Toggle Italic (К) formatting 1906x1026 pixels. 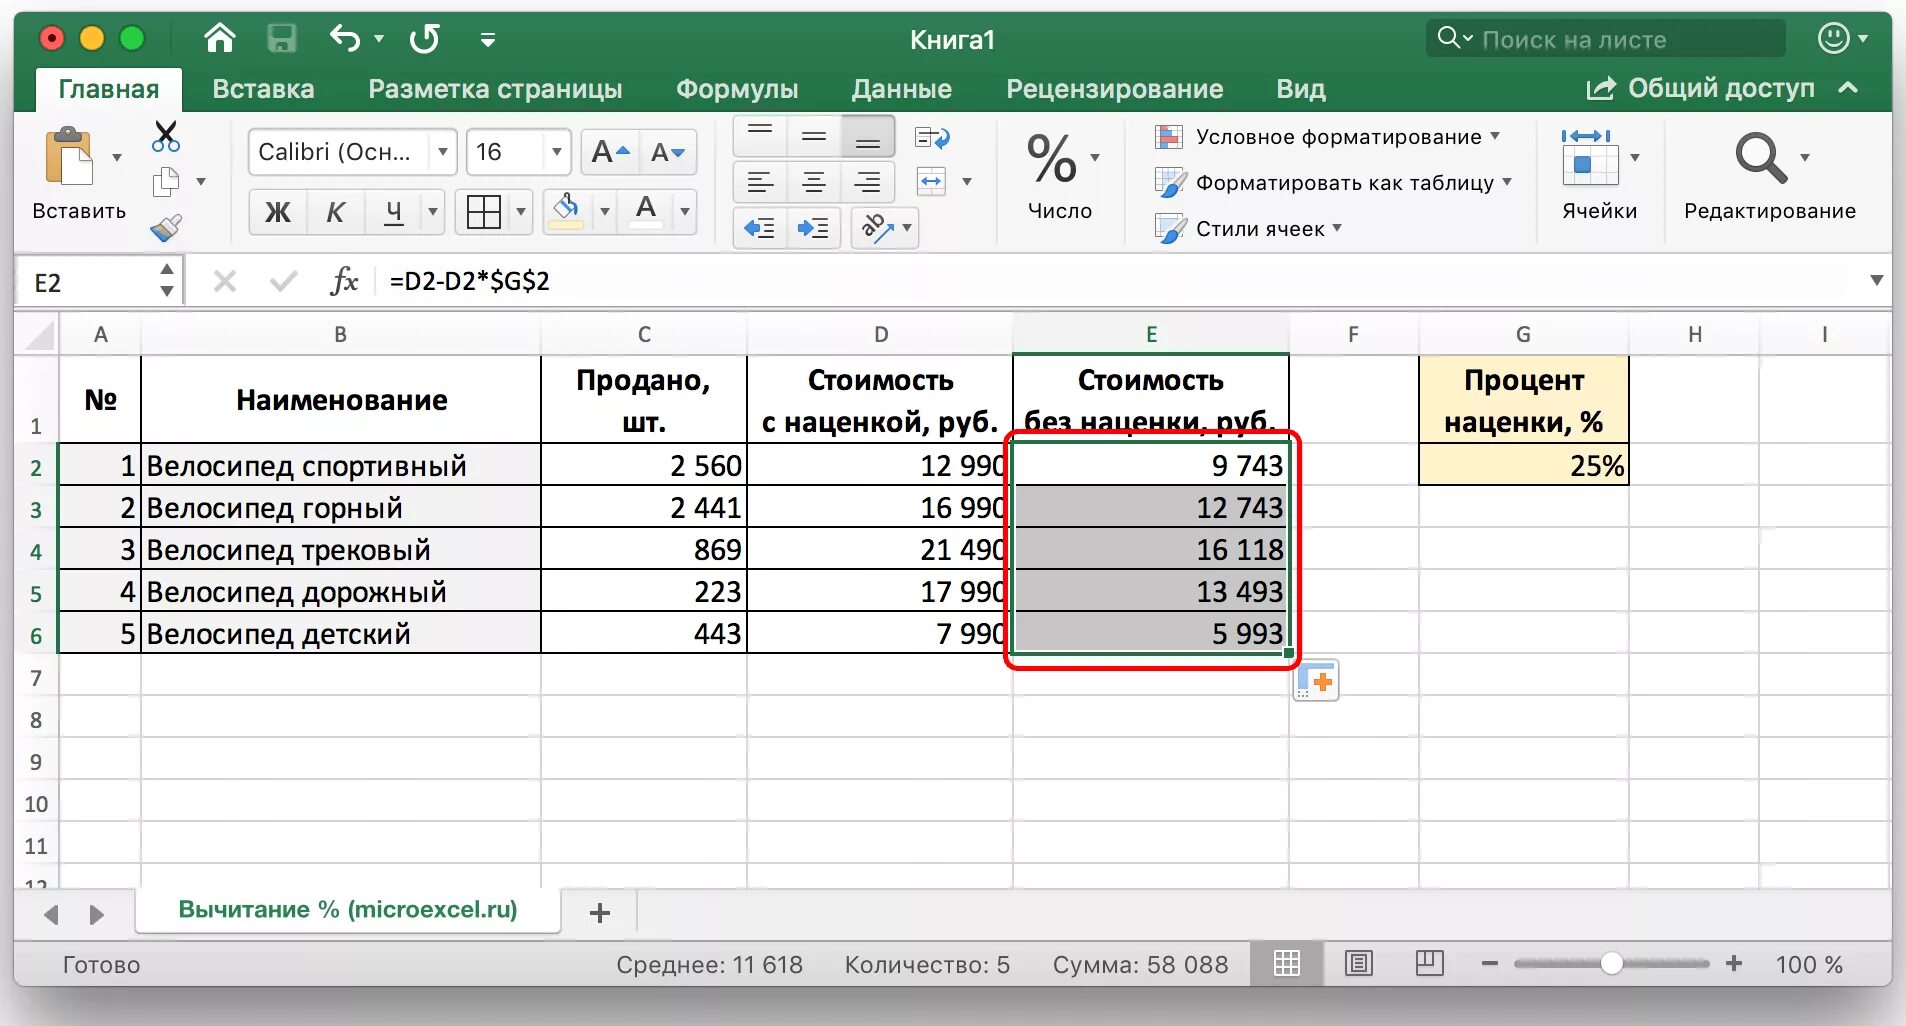[335, 211]
